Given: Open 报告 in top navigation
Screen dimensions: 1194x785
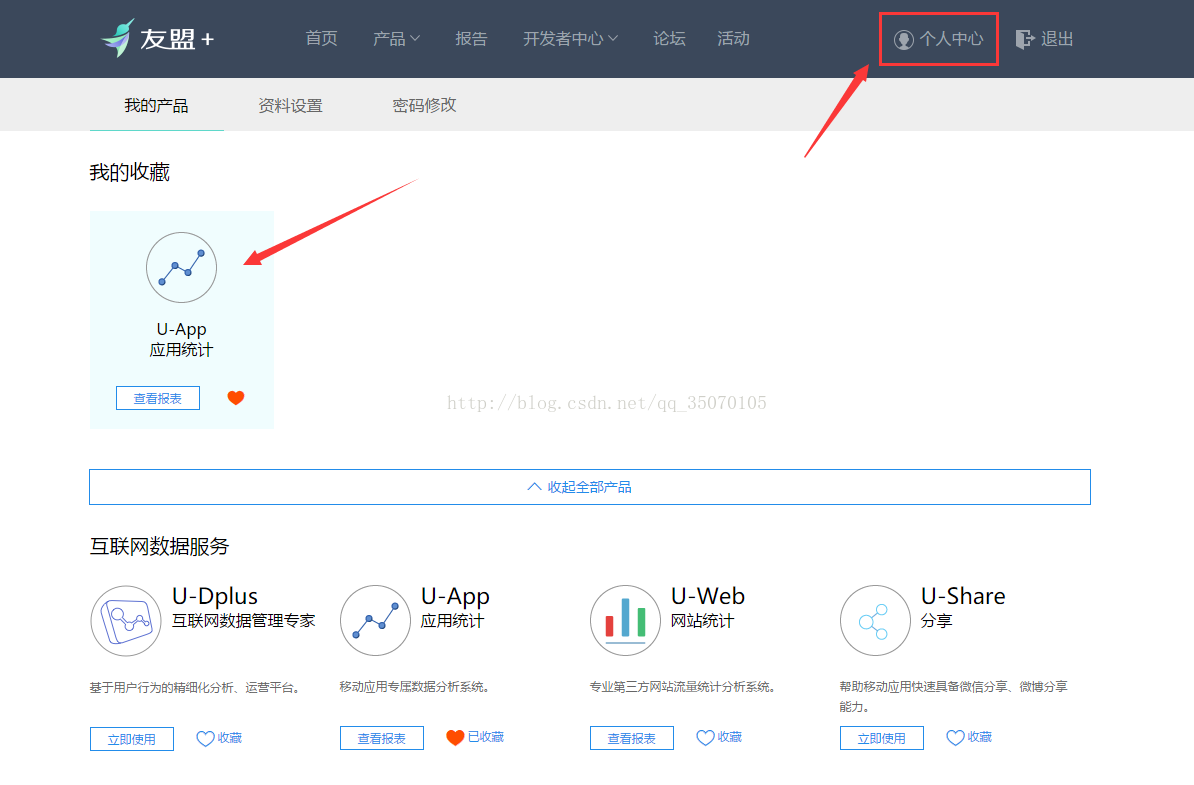Looking at the screenshot, I should click(471, 39).
